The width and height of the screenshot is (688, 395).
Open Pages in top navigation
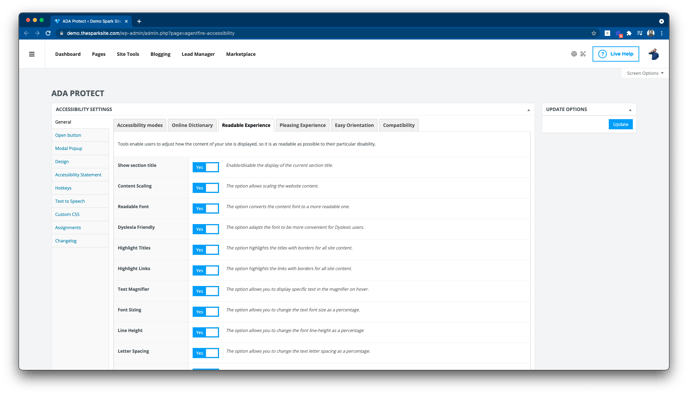coord(99,54)
